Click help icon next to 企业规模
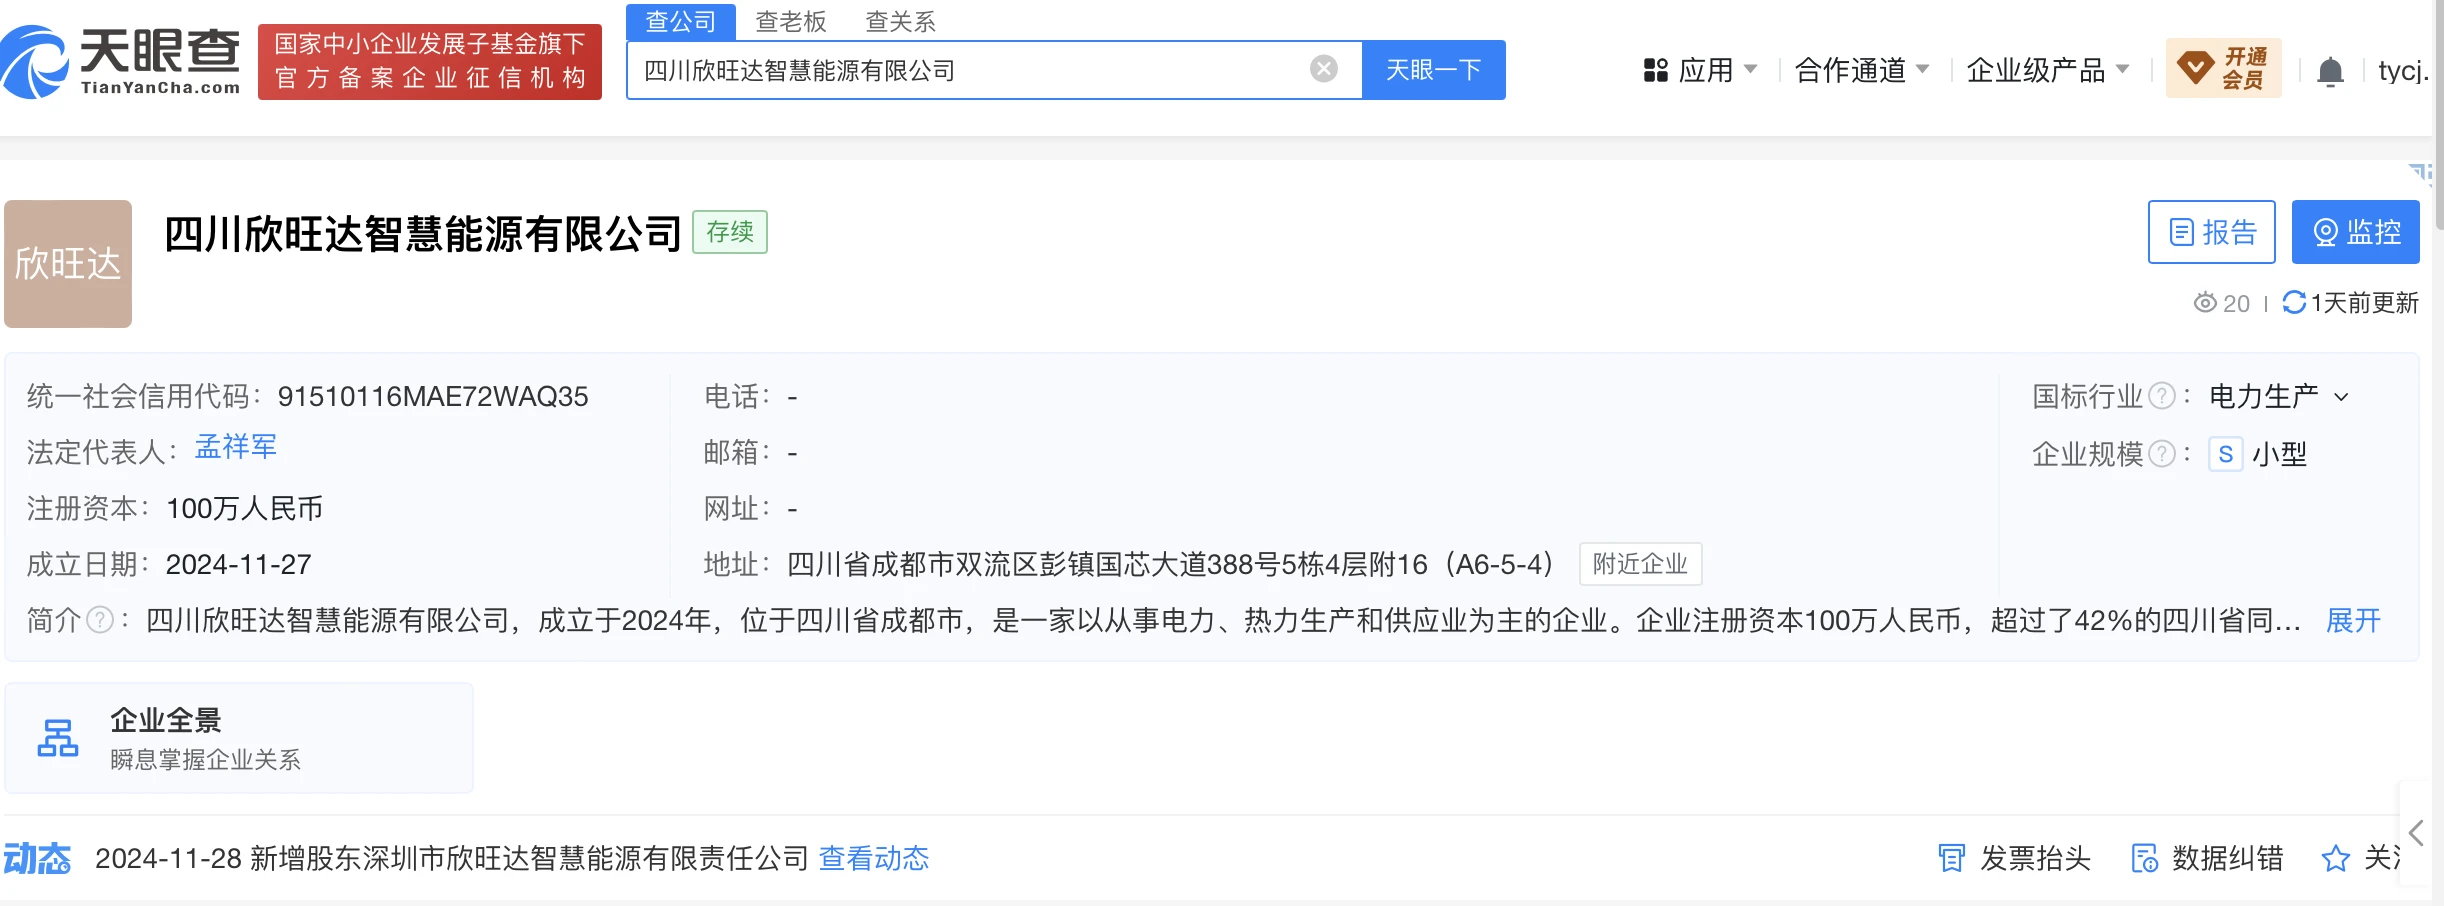Screen dimensions: 2444x906 click(2162, 455)
